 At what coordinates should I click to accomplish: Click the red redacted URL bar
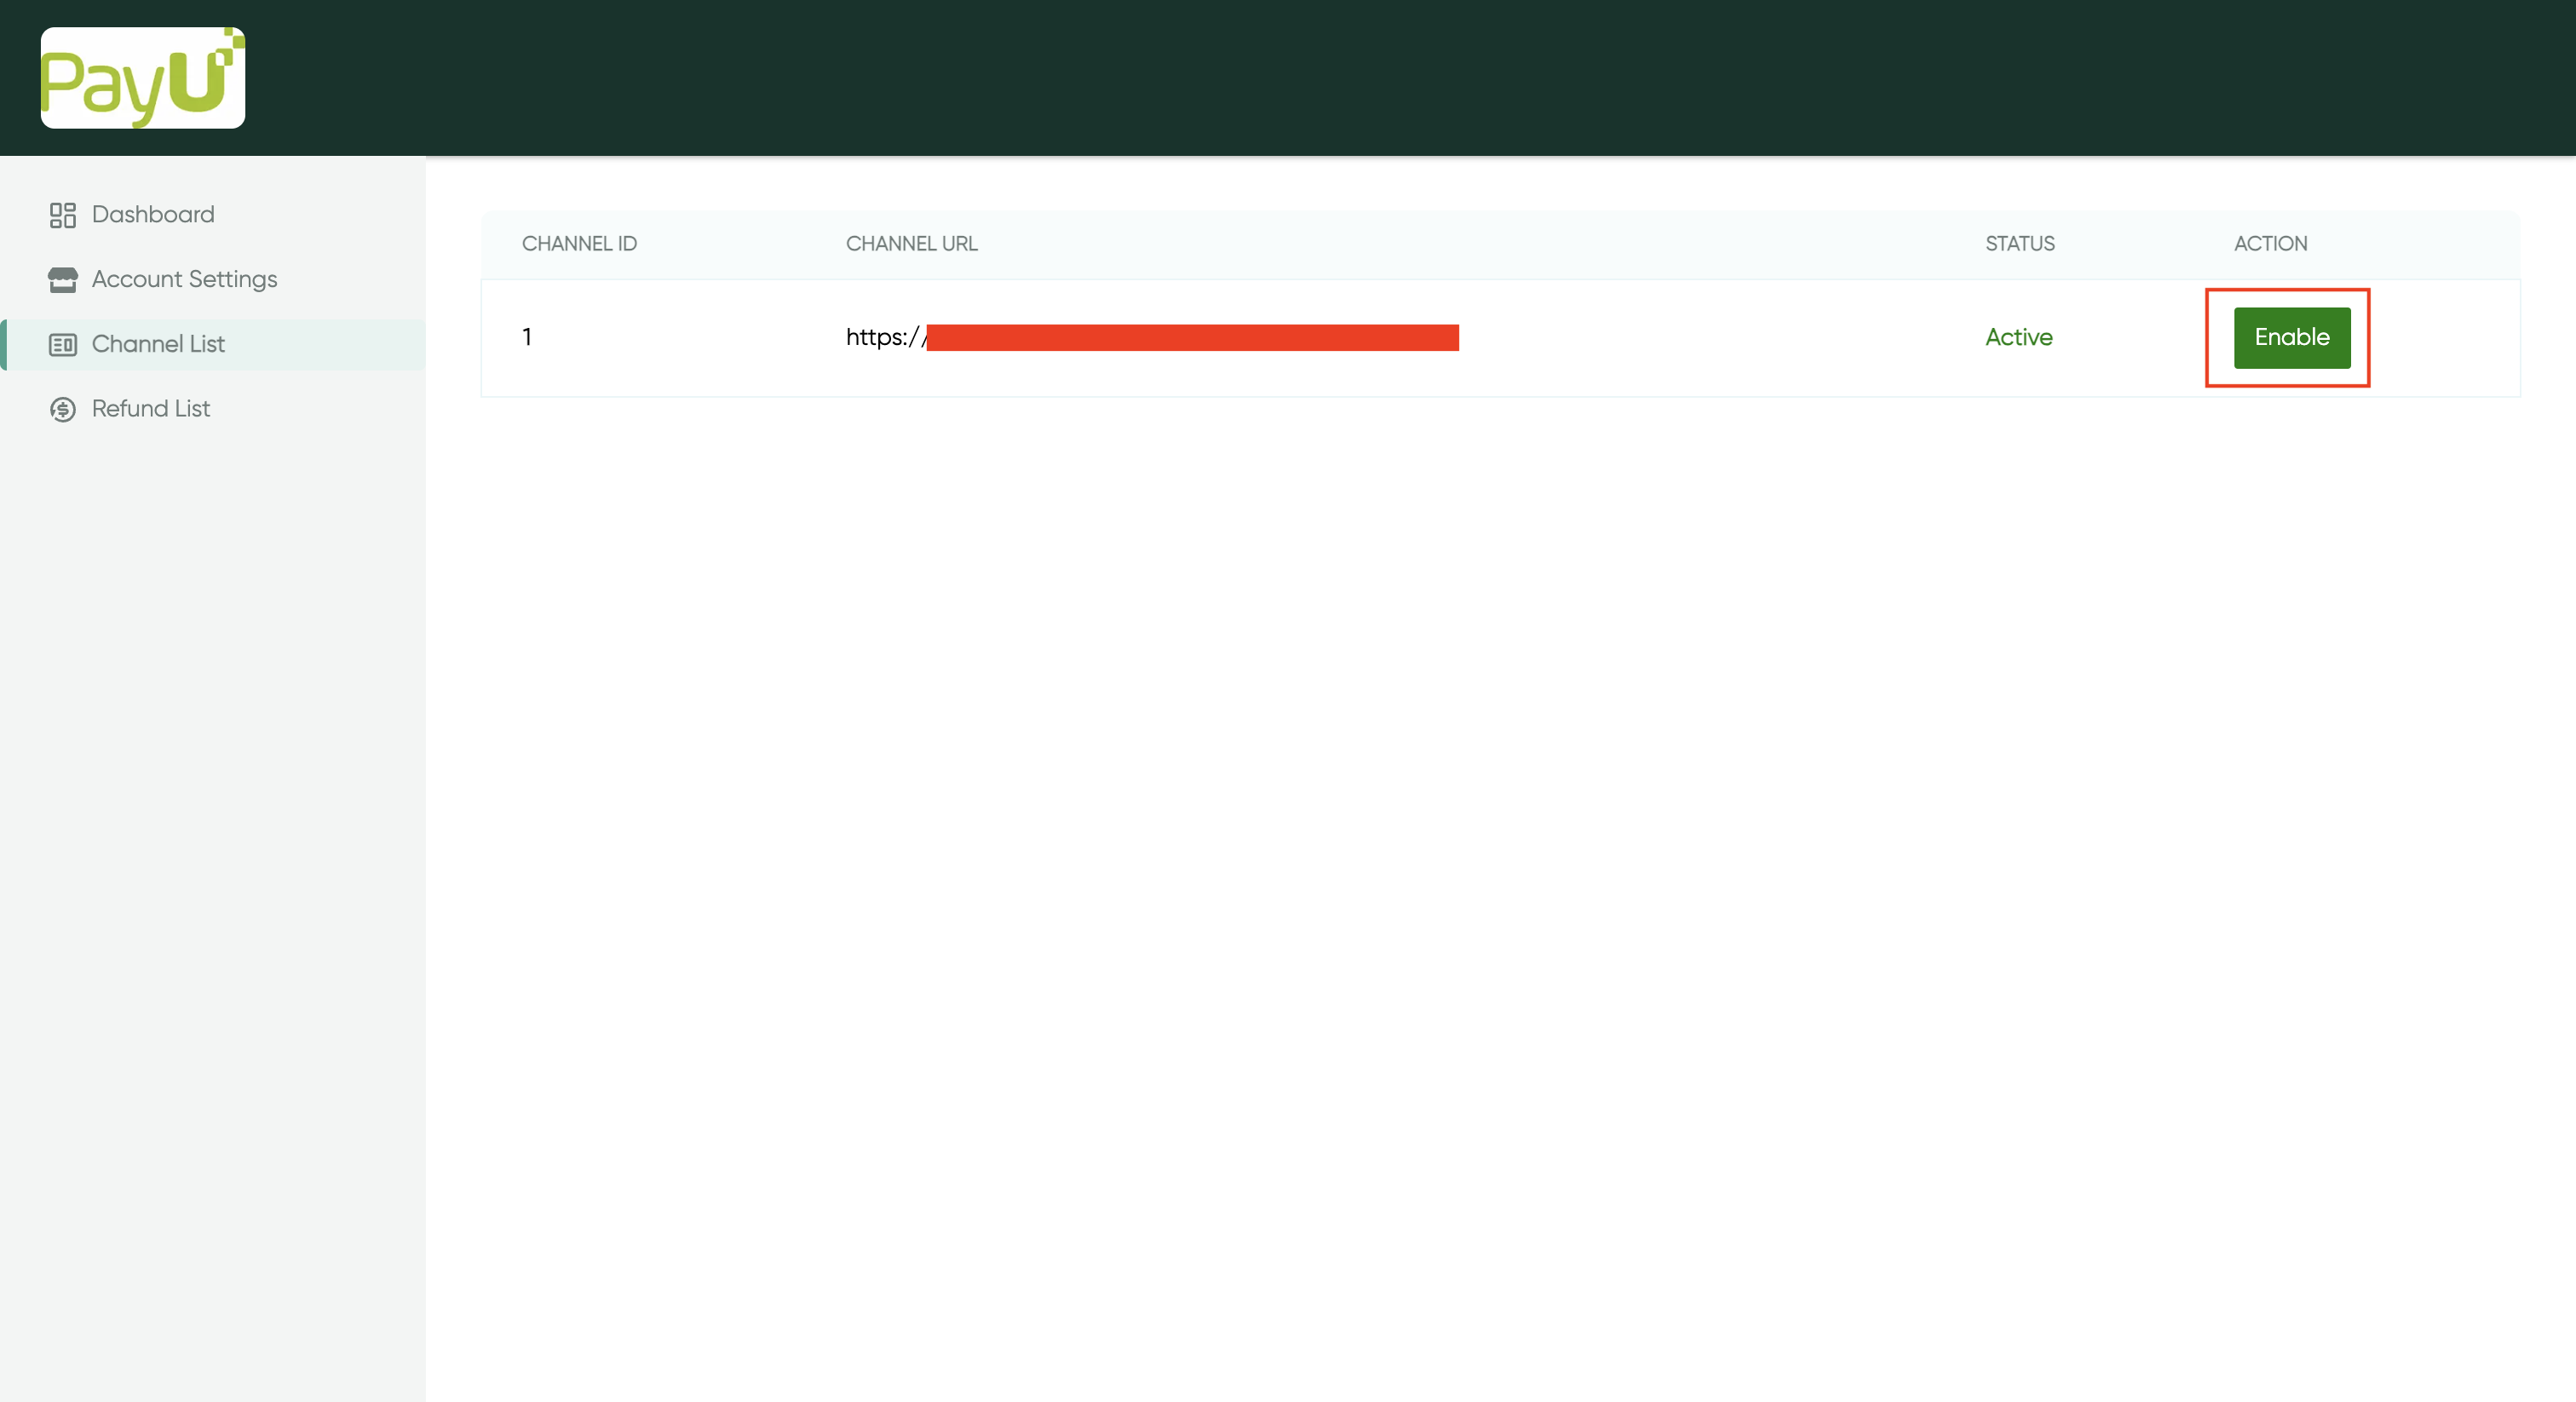click(x=1192, y=338)
